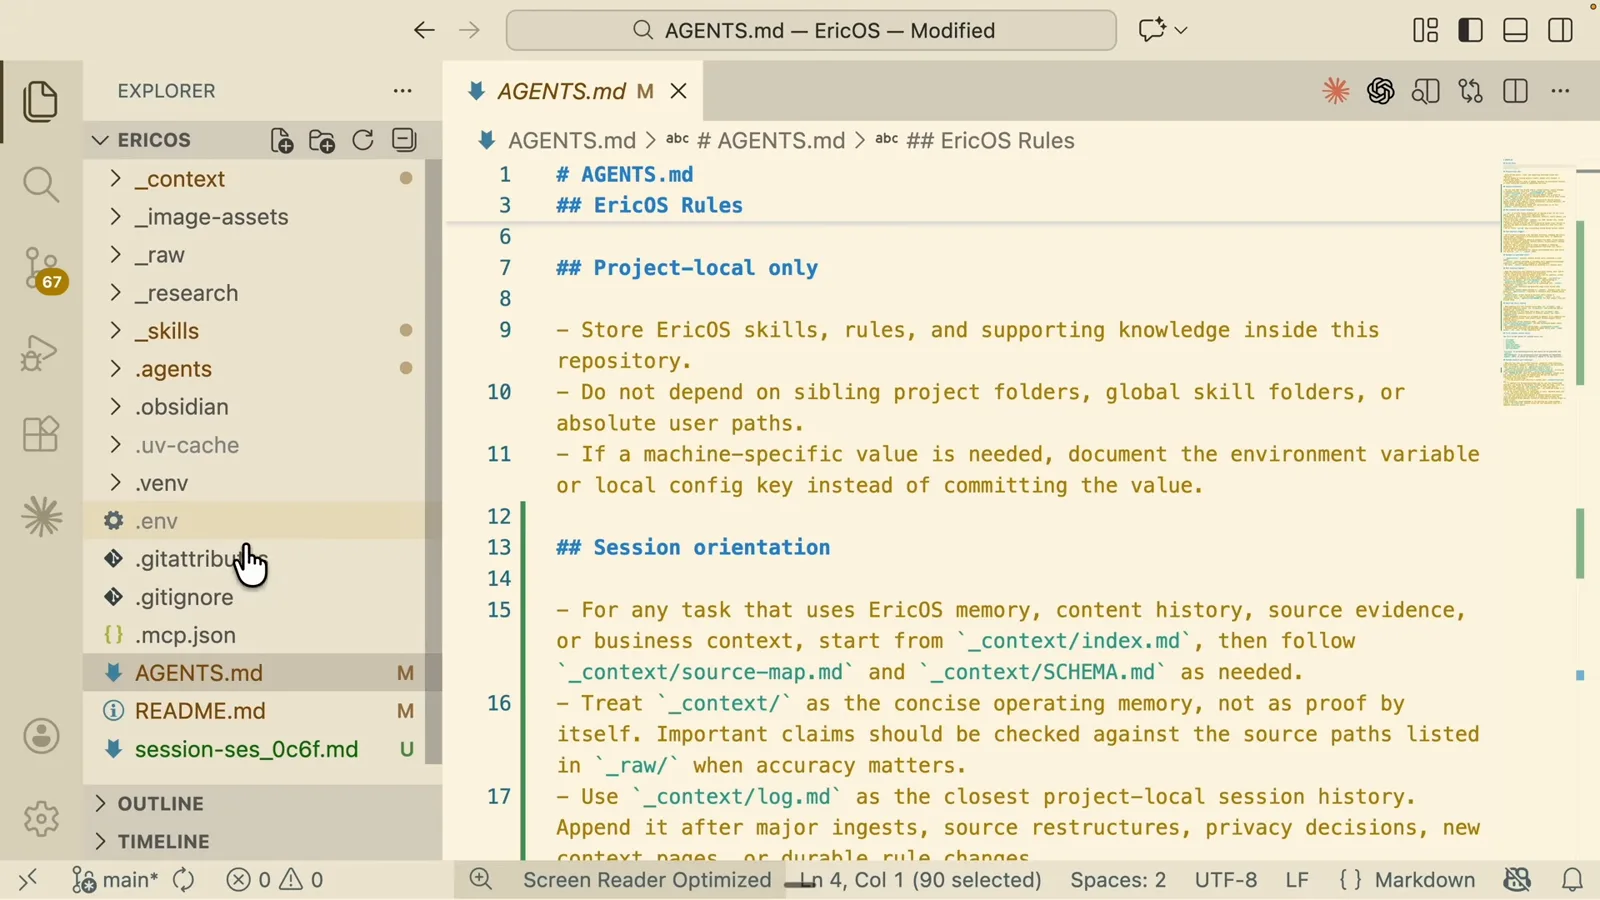Open Source Control view with 67 badge
Viewport: 1600px width, 900px height.
[43, 269]
